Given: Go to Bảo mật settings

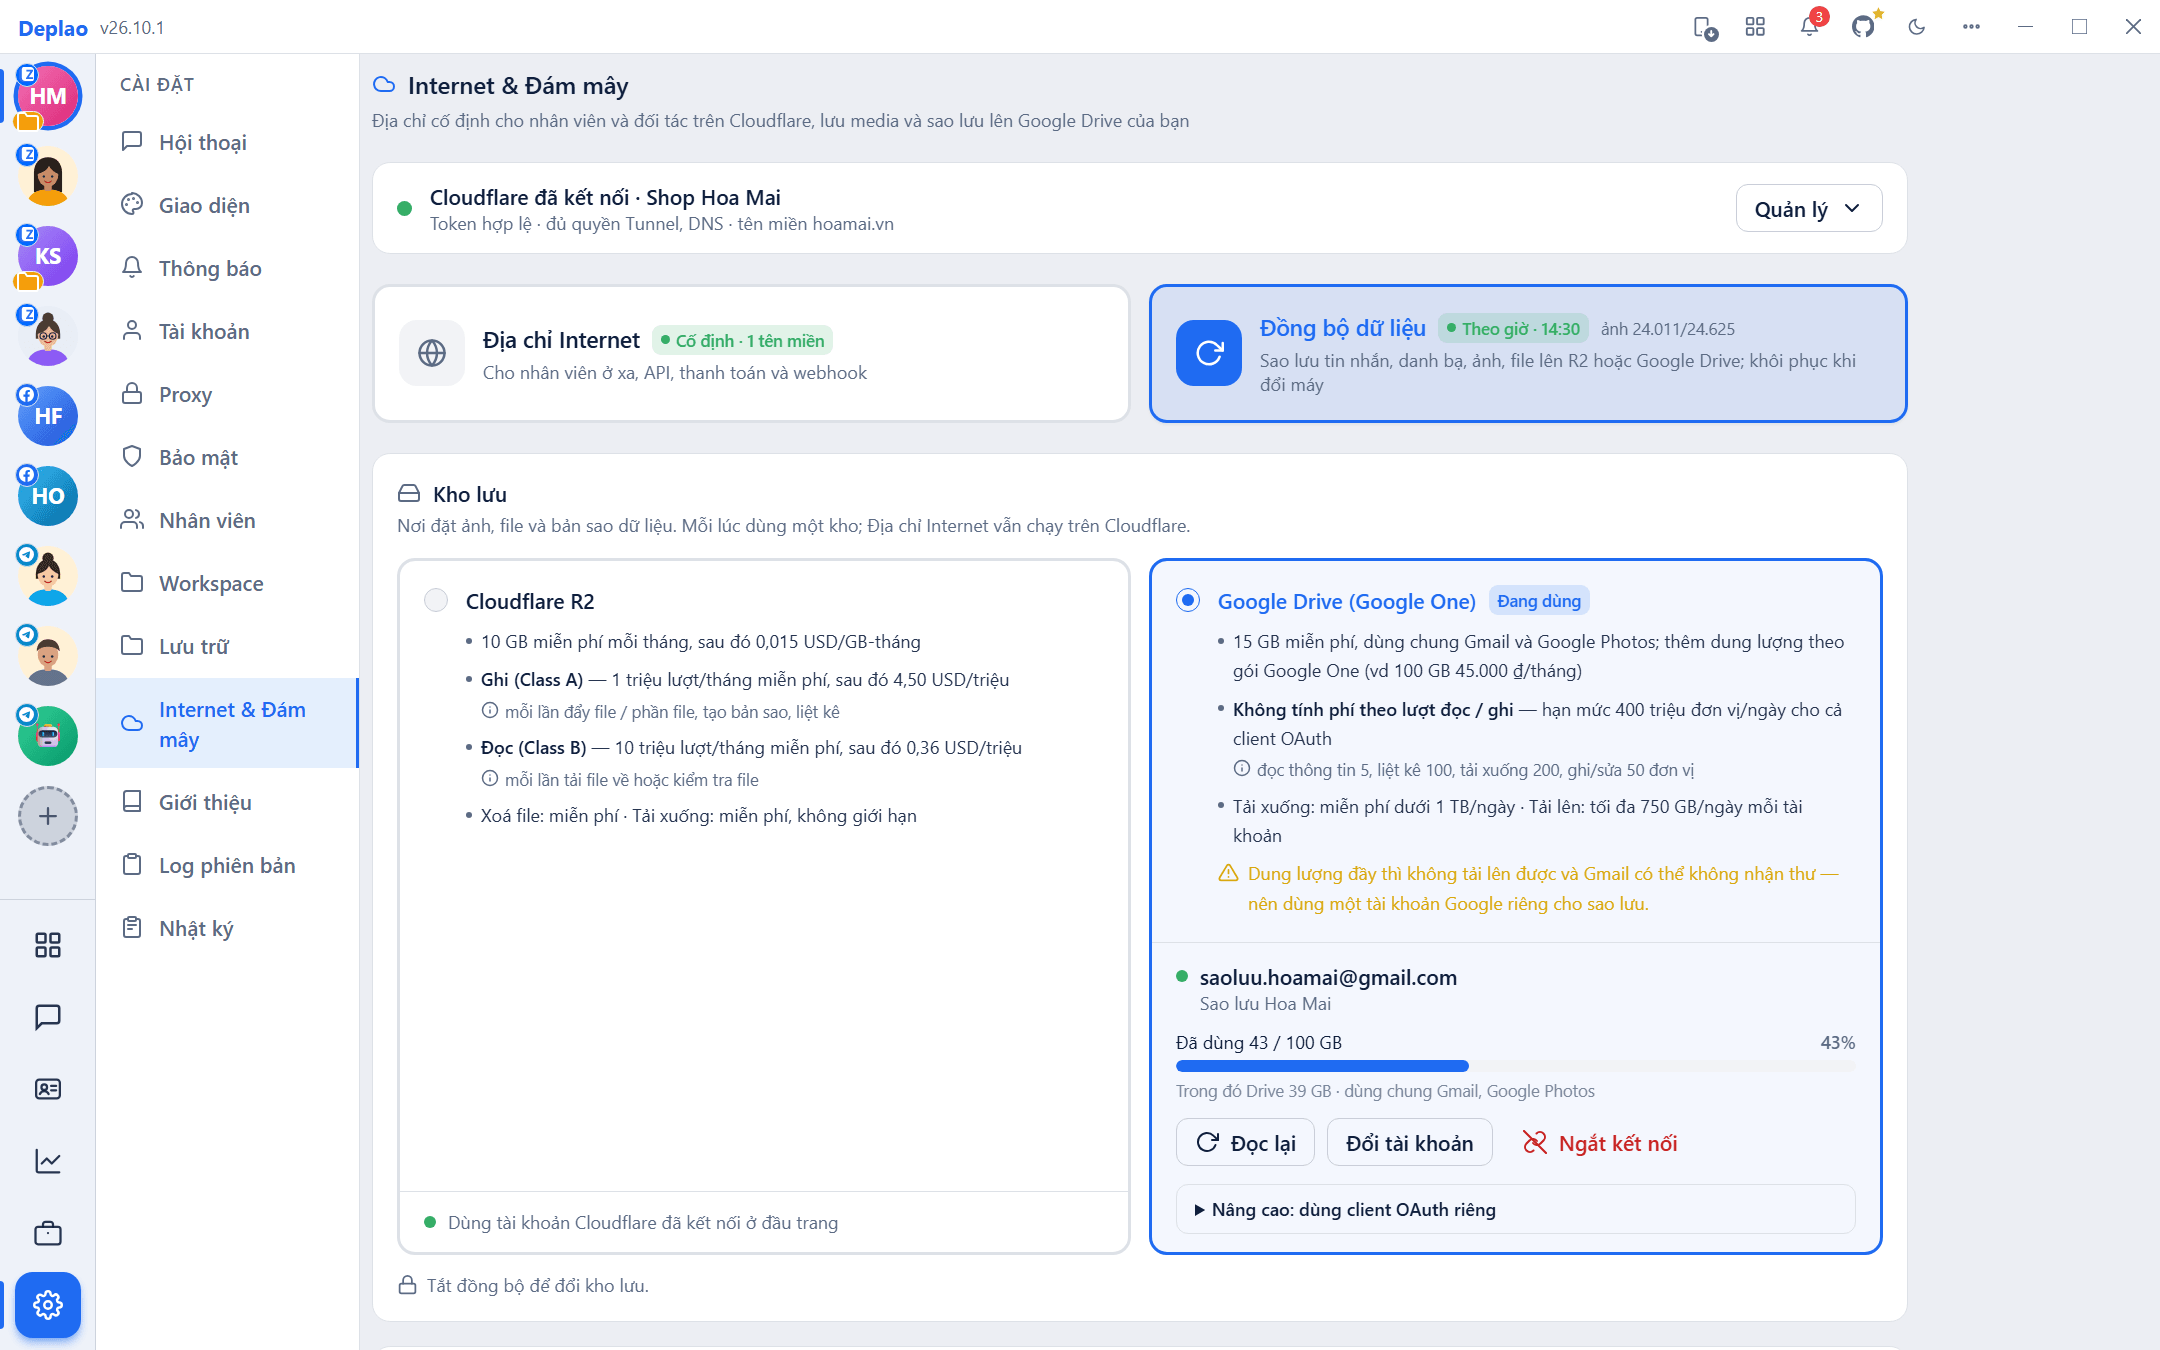Looking at the screenshot, I should (227, 457).
